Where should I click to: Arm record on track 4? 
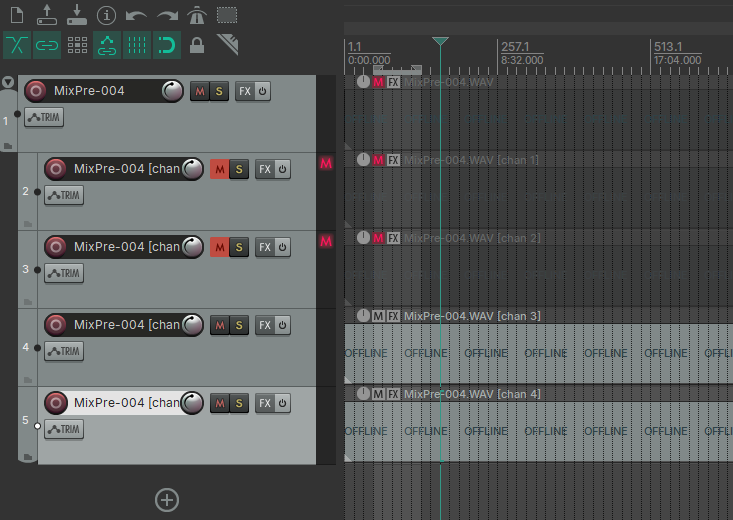[56, 325]
